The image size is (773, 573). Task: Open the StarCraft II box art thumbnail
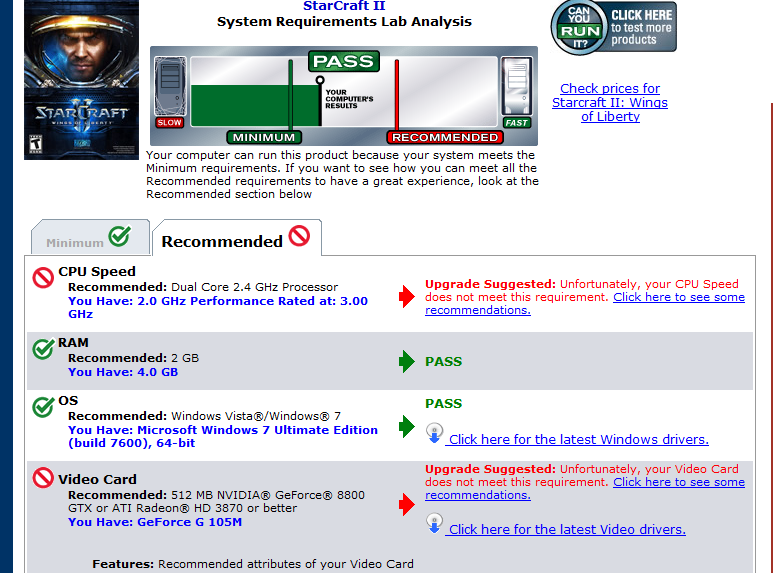click(81, 79)
